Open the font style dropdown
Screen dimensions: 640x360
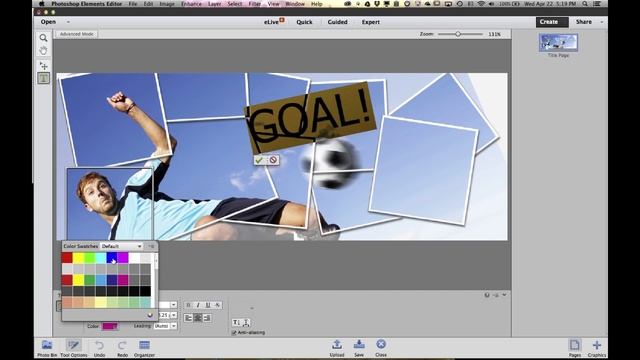coord(173,305)
